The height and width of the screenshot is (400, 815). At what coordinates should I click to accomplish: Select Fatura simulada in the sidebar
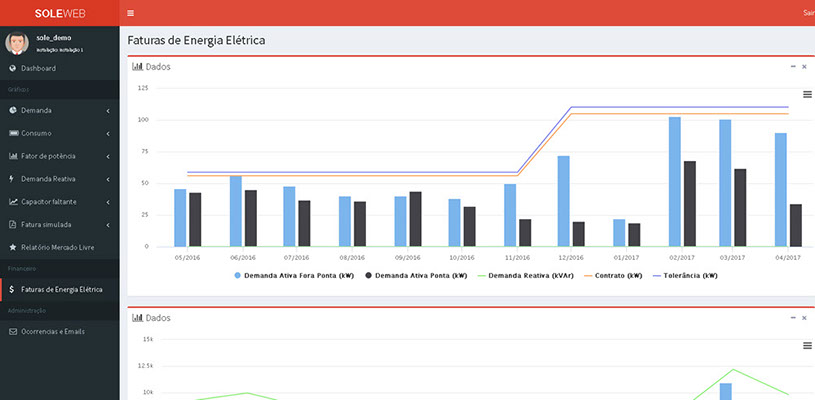click(45, 224)
